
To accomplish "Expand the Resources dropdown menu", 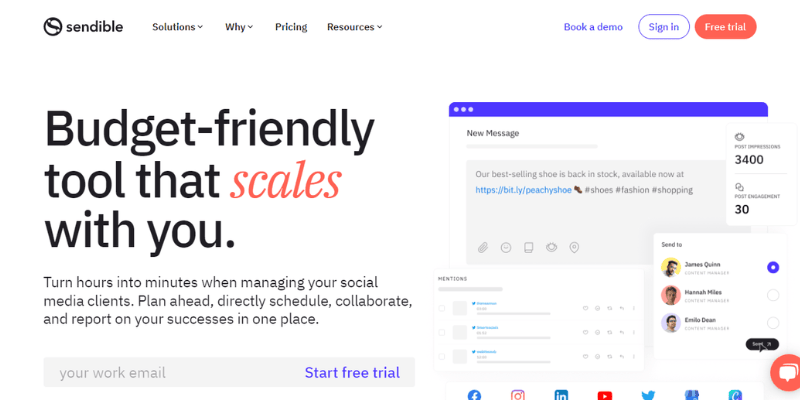I will [354, 27].
